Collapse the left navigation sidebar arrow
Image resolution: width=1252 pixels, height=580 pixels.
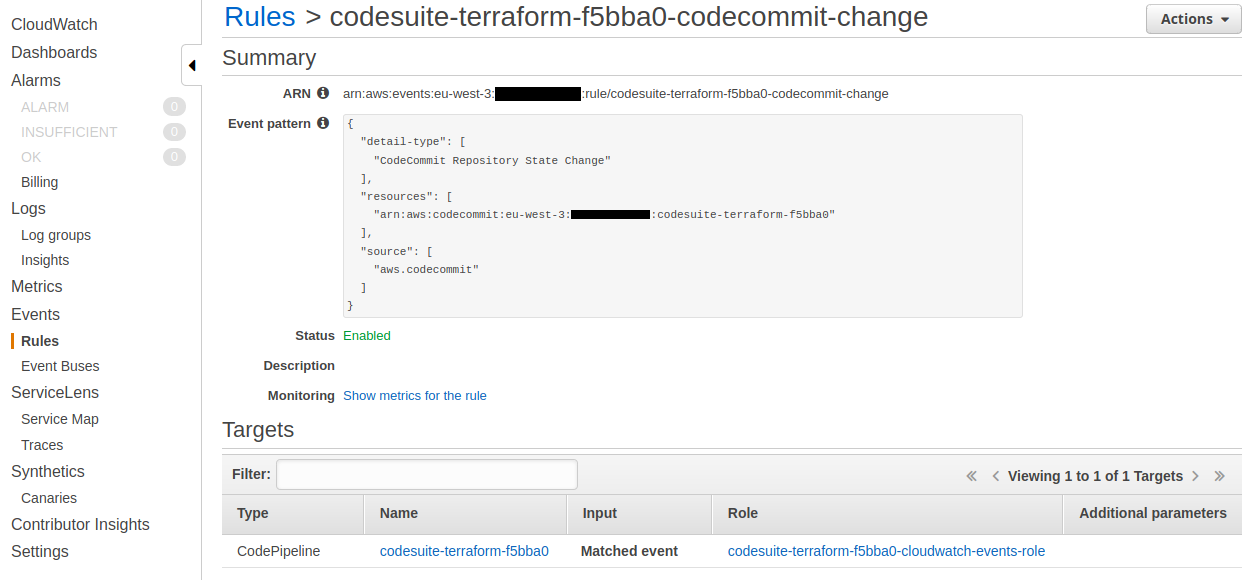(x=191, y=66)
